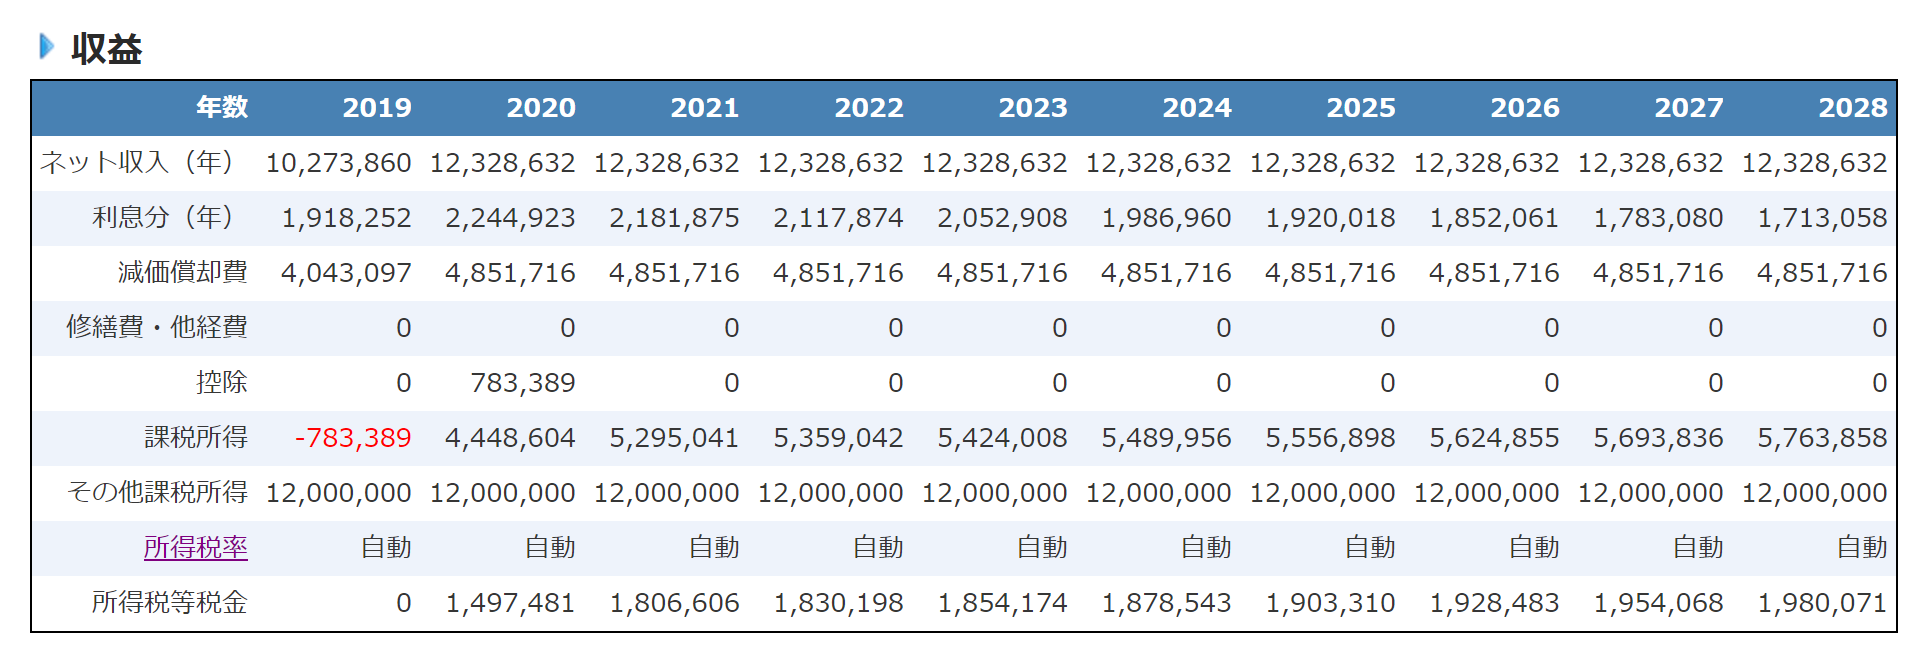Select the 2,244,923 interest cell
The height and width of the screenshot is (659, 1928).
(x=510, y=218)
